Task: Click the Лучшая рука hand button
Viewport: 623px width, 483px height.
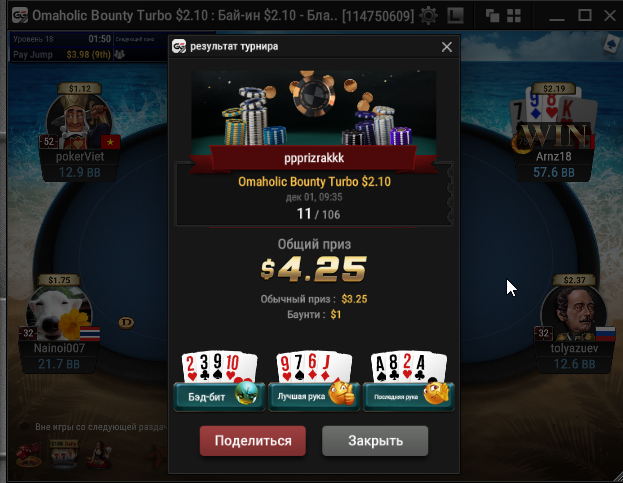Action: coord(314,396)
